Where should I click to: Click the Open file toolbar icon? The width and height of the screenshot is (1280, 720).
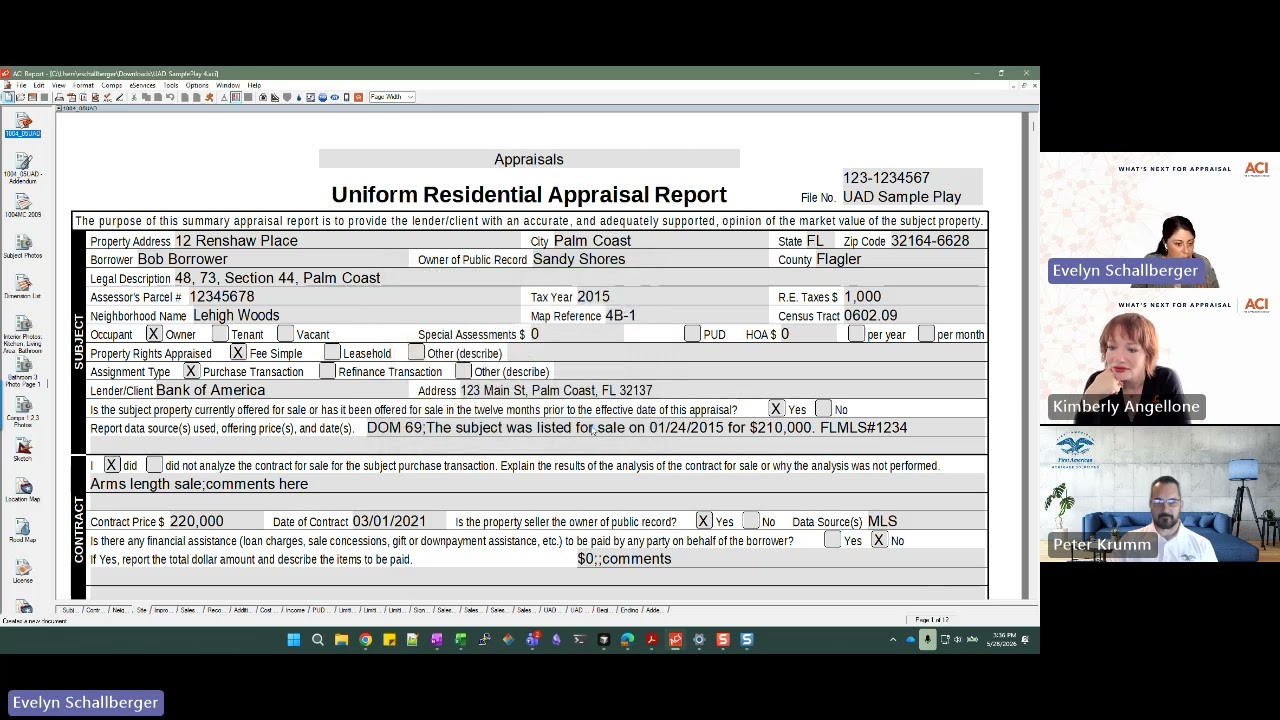pos(20,97)
